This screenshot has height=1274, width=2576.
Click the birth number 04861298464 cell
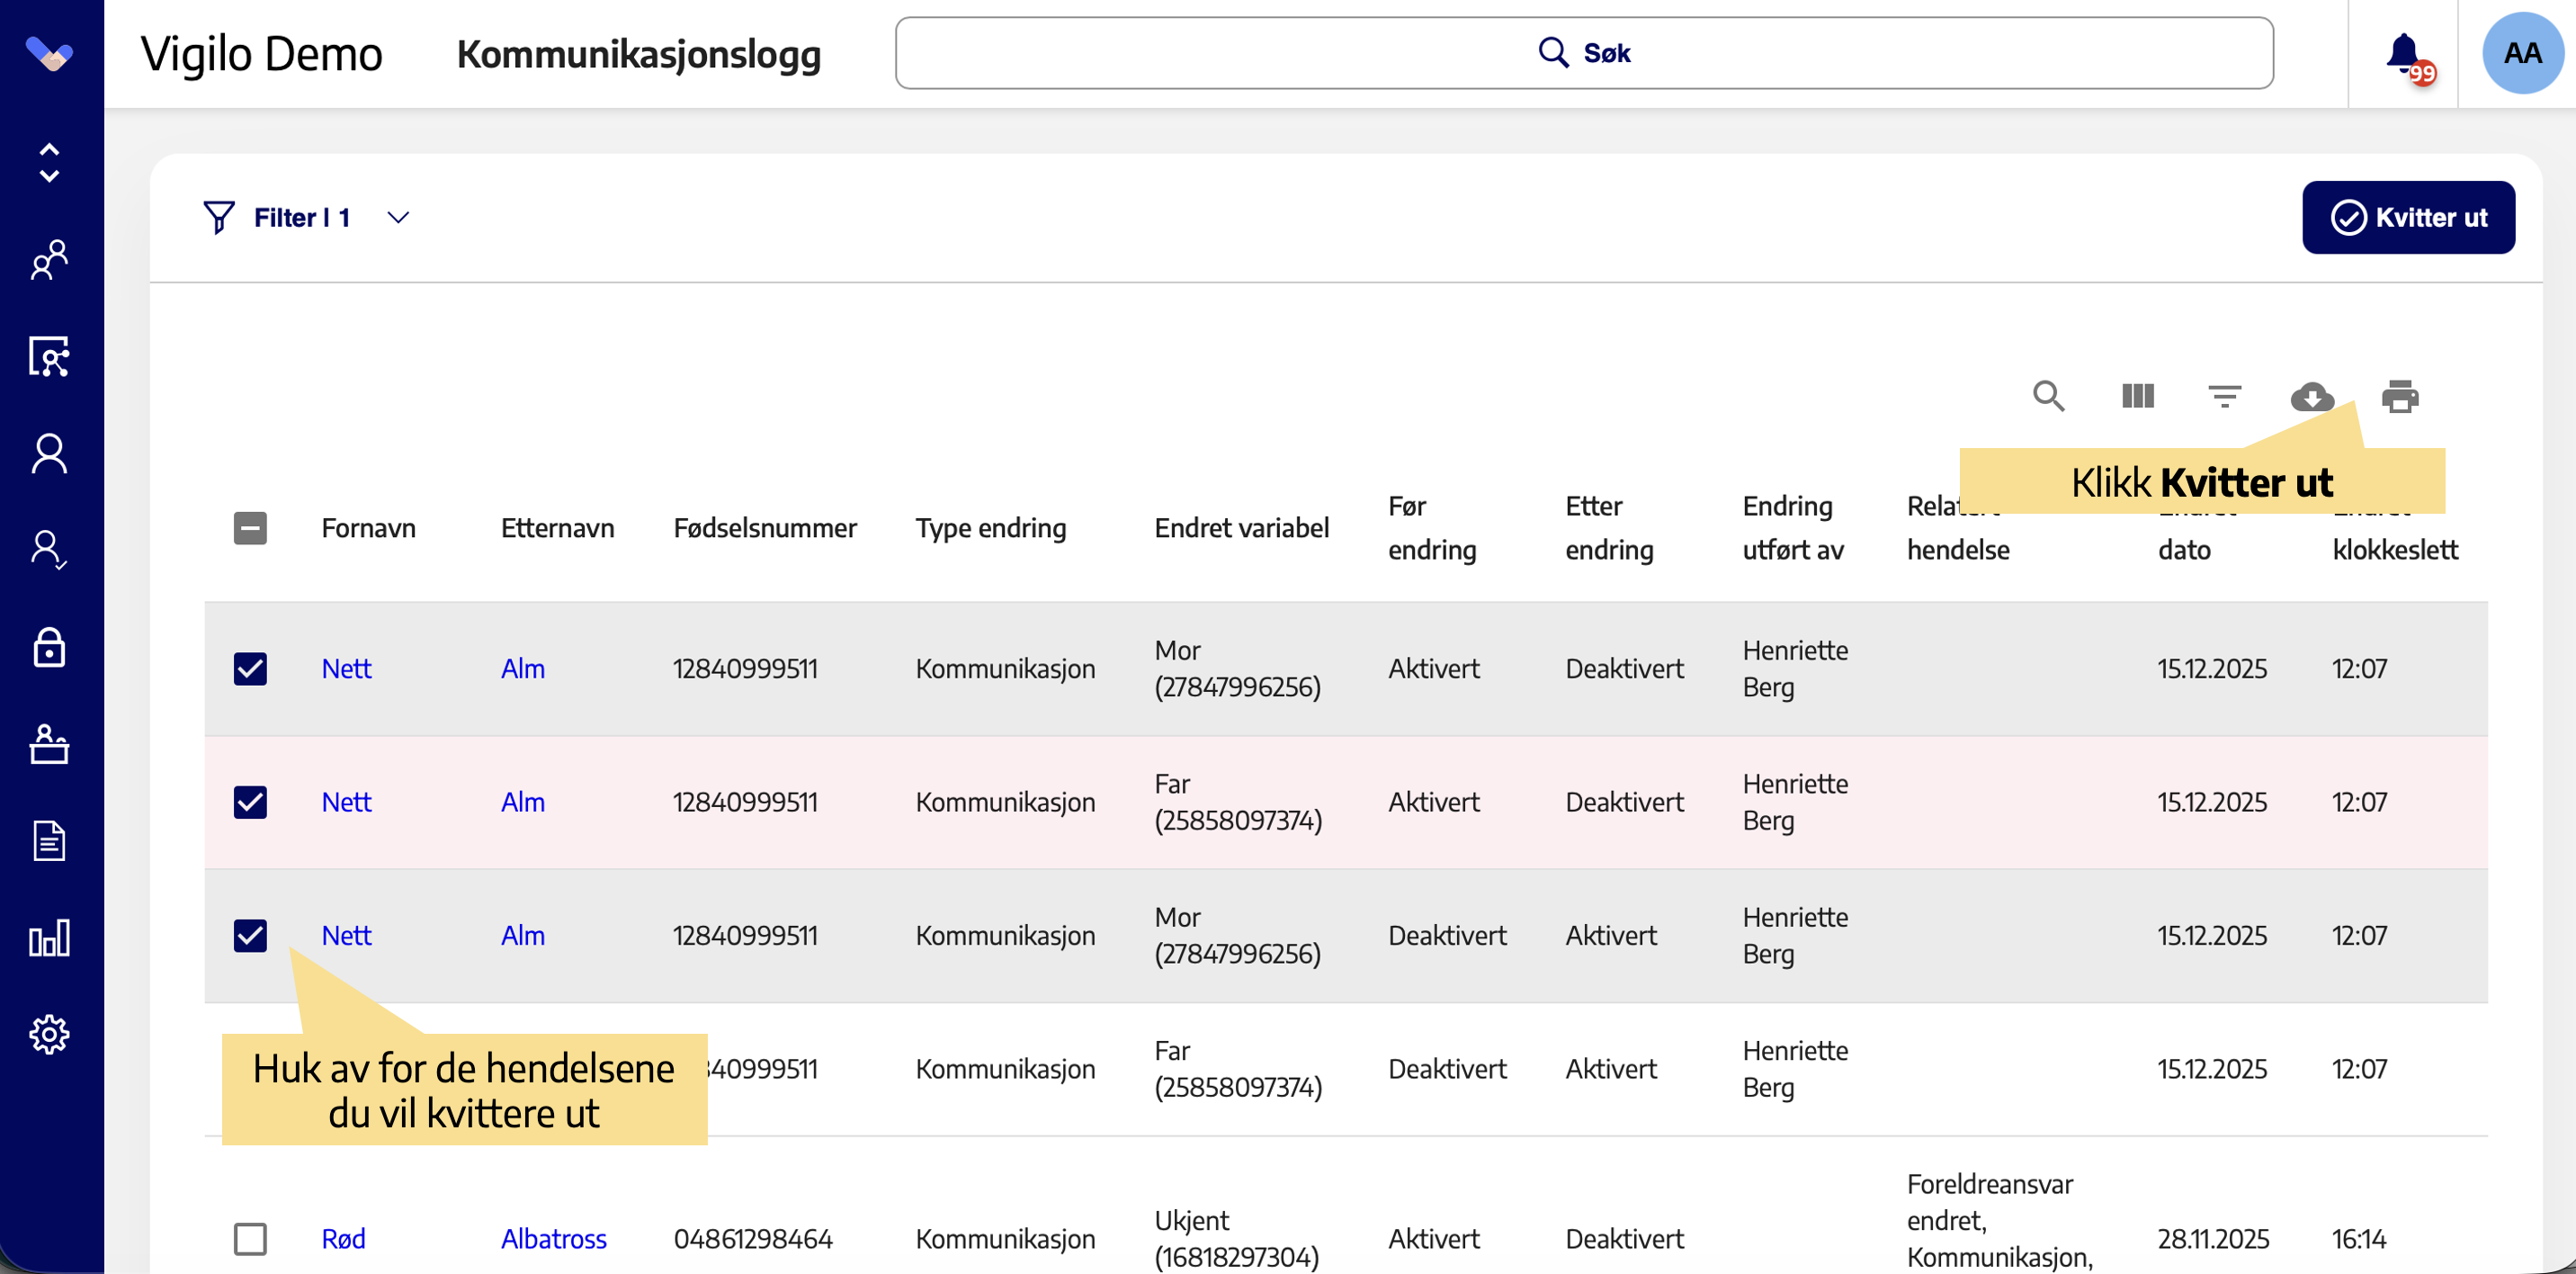(x=753, y=1238)
